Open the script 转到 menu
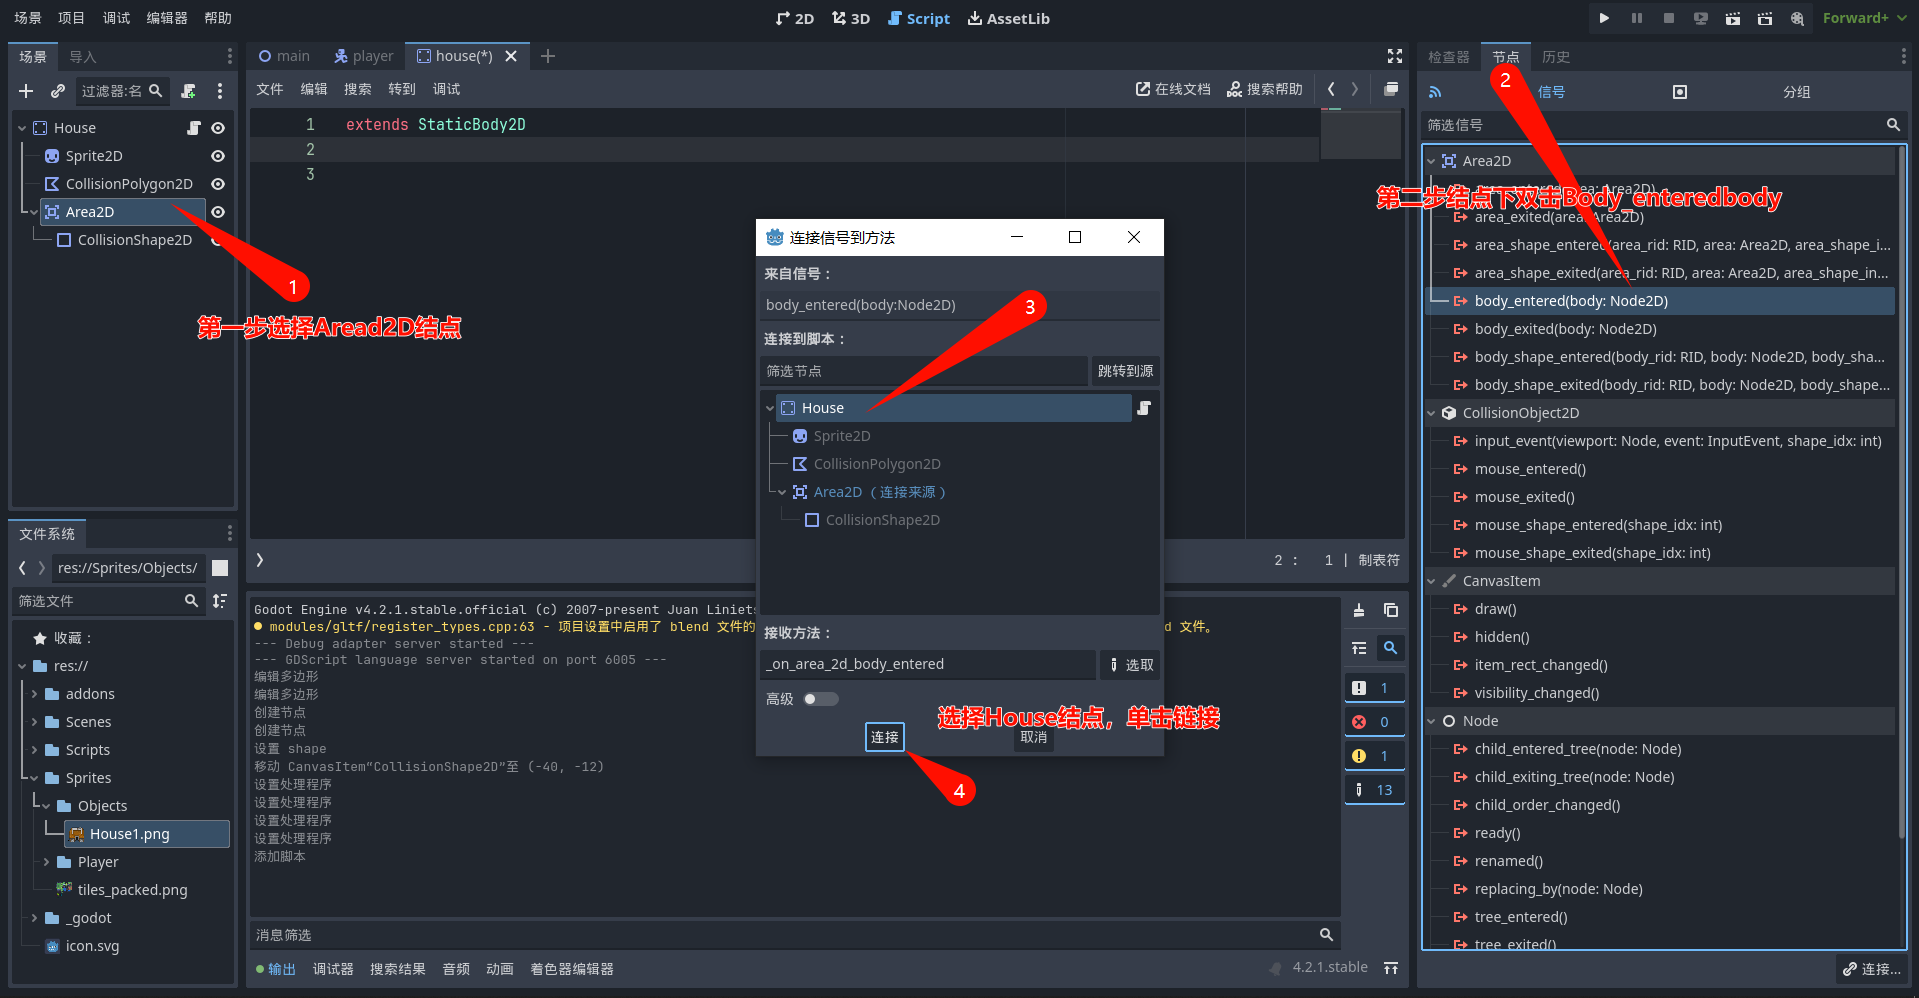Viewport: 1919px width, 998px height. pyautogui.click(x=402, y=89)
